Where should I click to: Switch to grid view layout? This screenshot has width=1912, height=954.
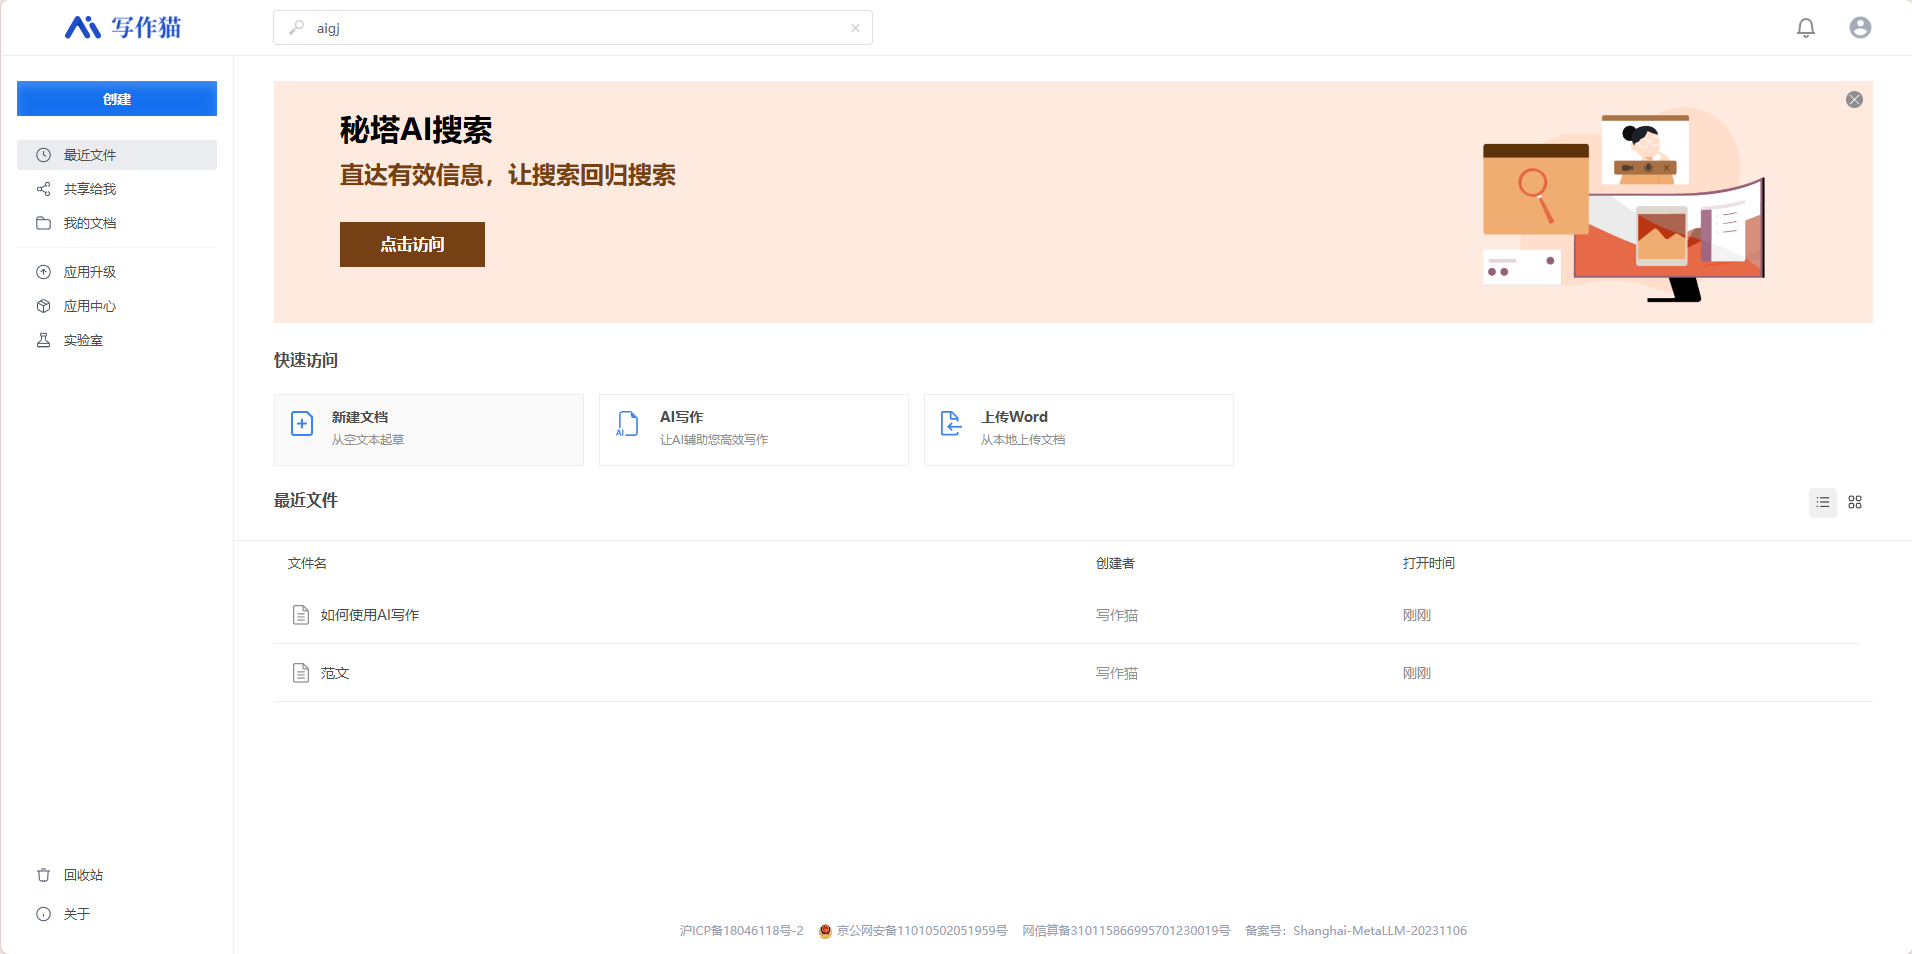click(1854, 502)
